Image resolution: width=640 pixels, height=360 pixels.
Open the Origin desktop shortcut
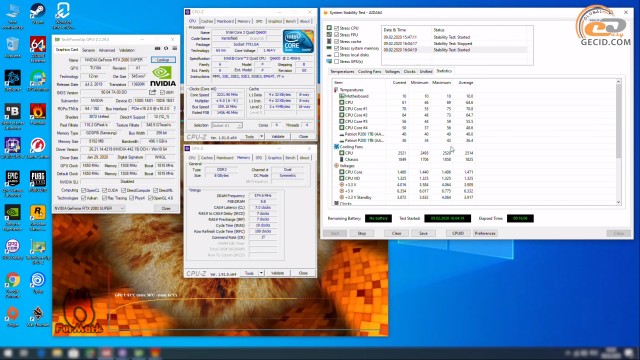pos(13,316)
